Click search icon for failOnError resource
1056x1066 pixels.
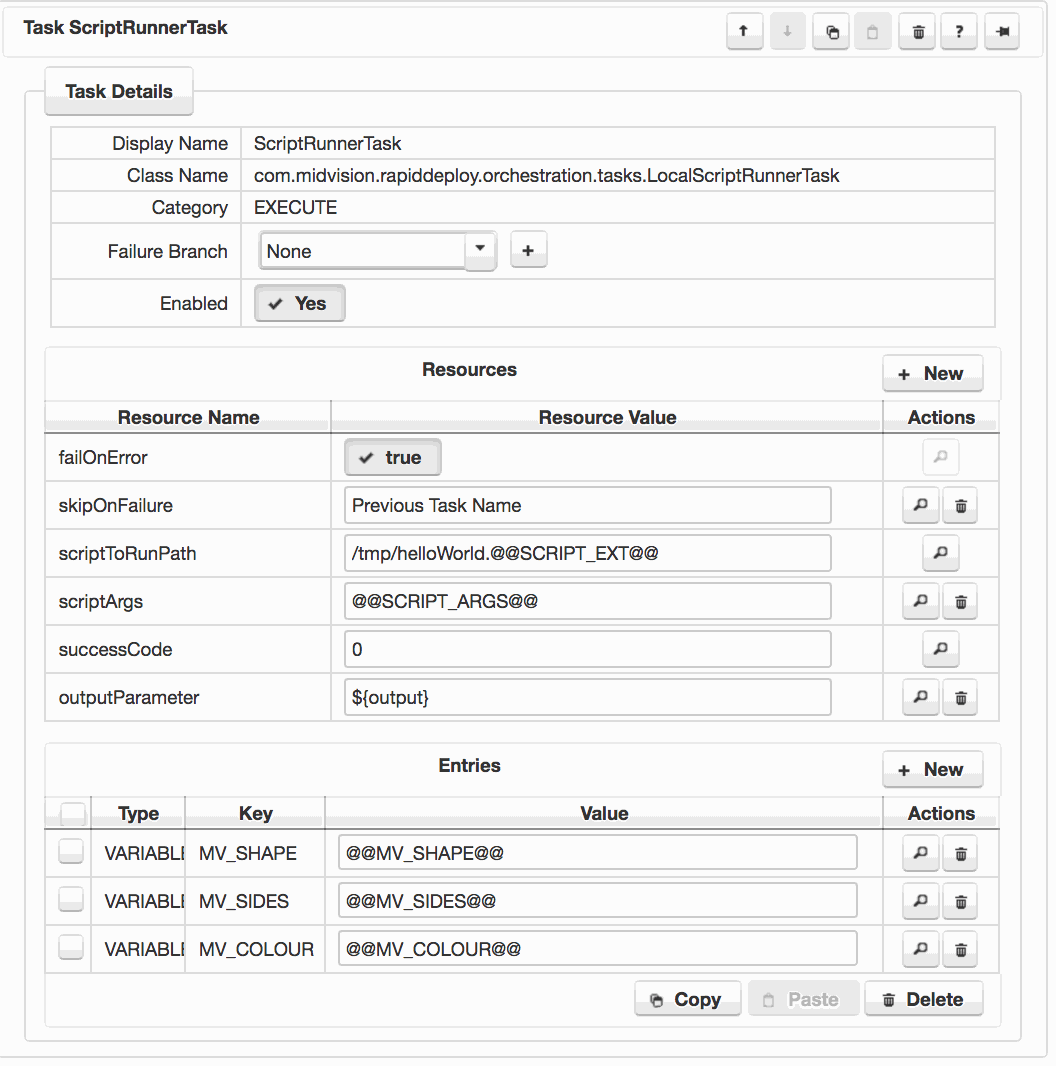940,457
